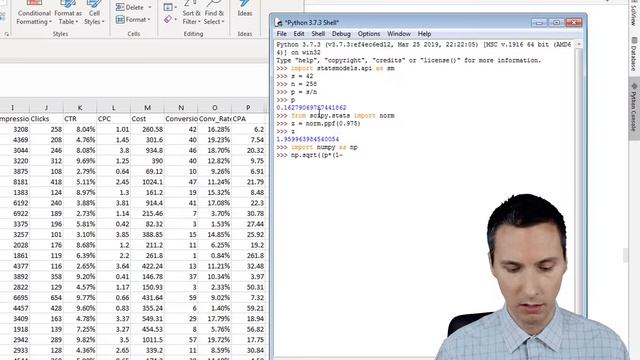Screen dimensions: 640x360
Task: Click the CPC header cell
Action: [113, 119]
